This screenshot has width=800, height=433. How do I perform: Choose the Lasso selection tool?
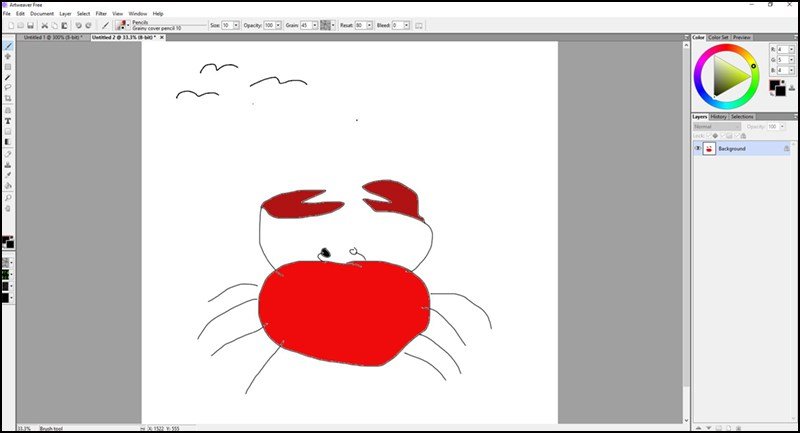click(8, 87)
